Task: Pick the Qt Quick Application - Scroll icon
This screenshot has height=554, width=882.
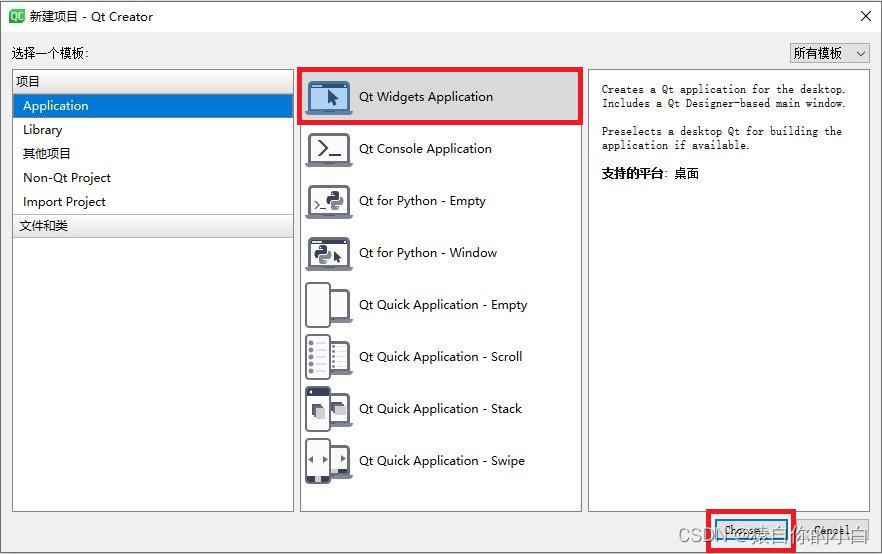Action: (328, 357)
